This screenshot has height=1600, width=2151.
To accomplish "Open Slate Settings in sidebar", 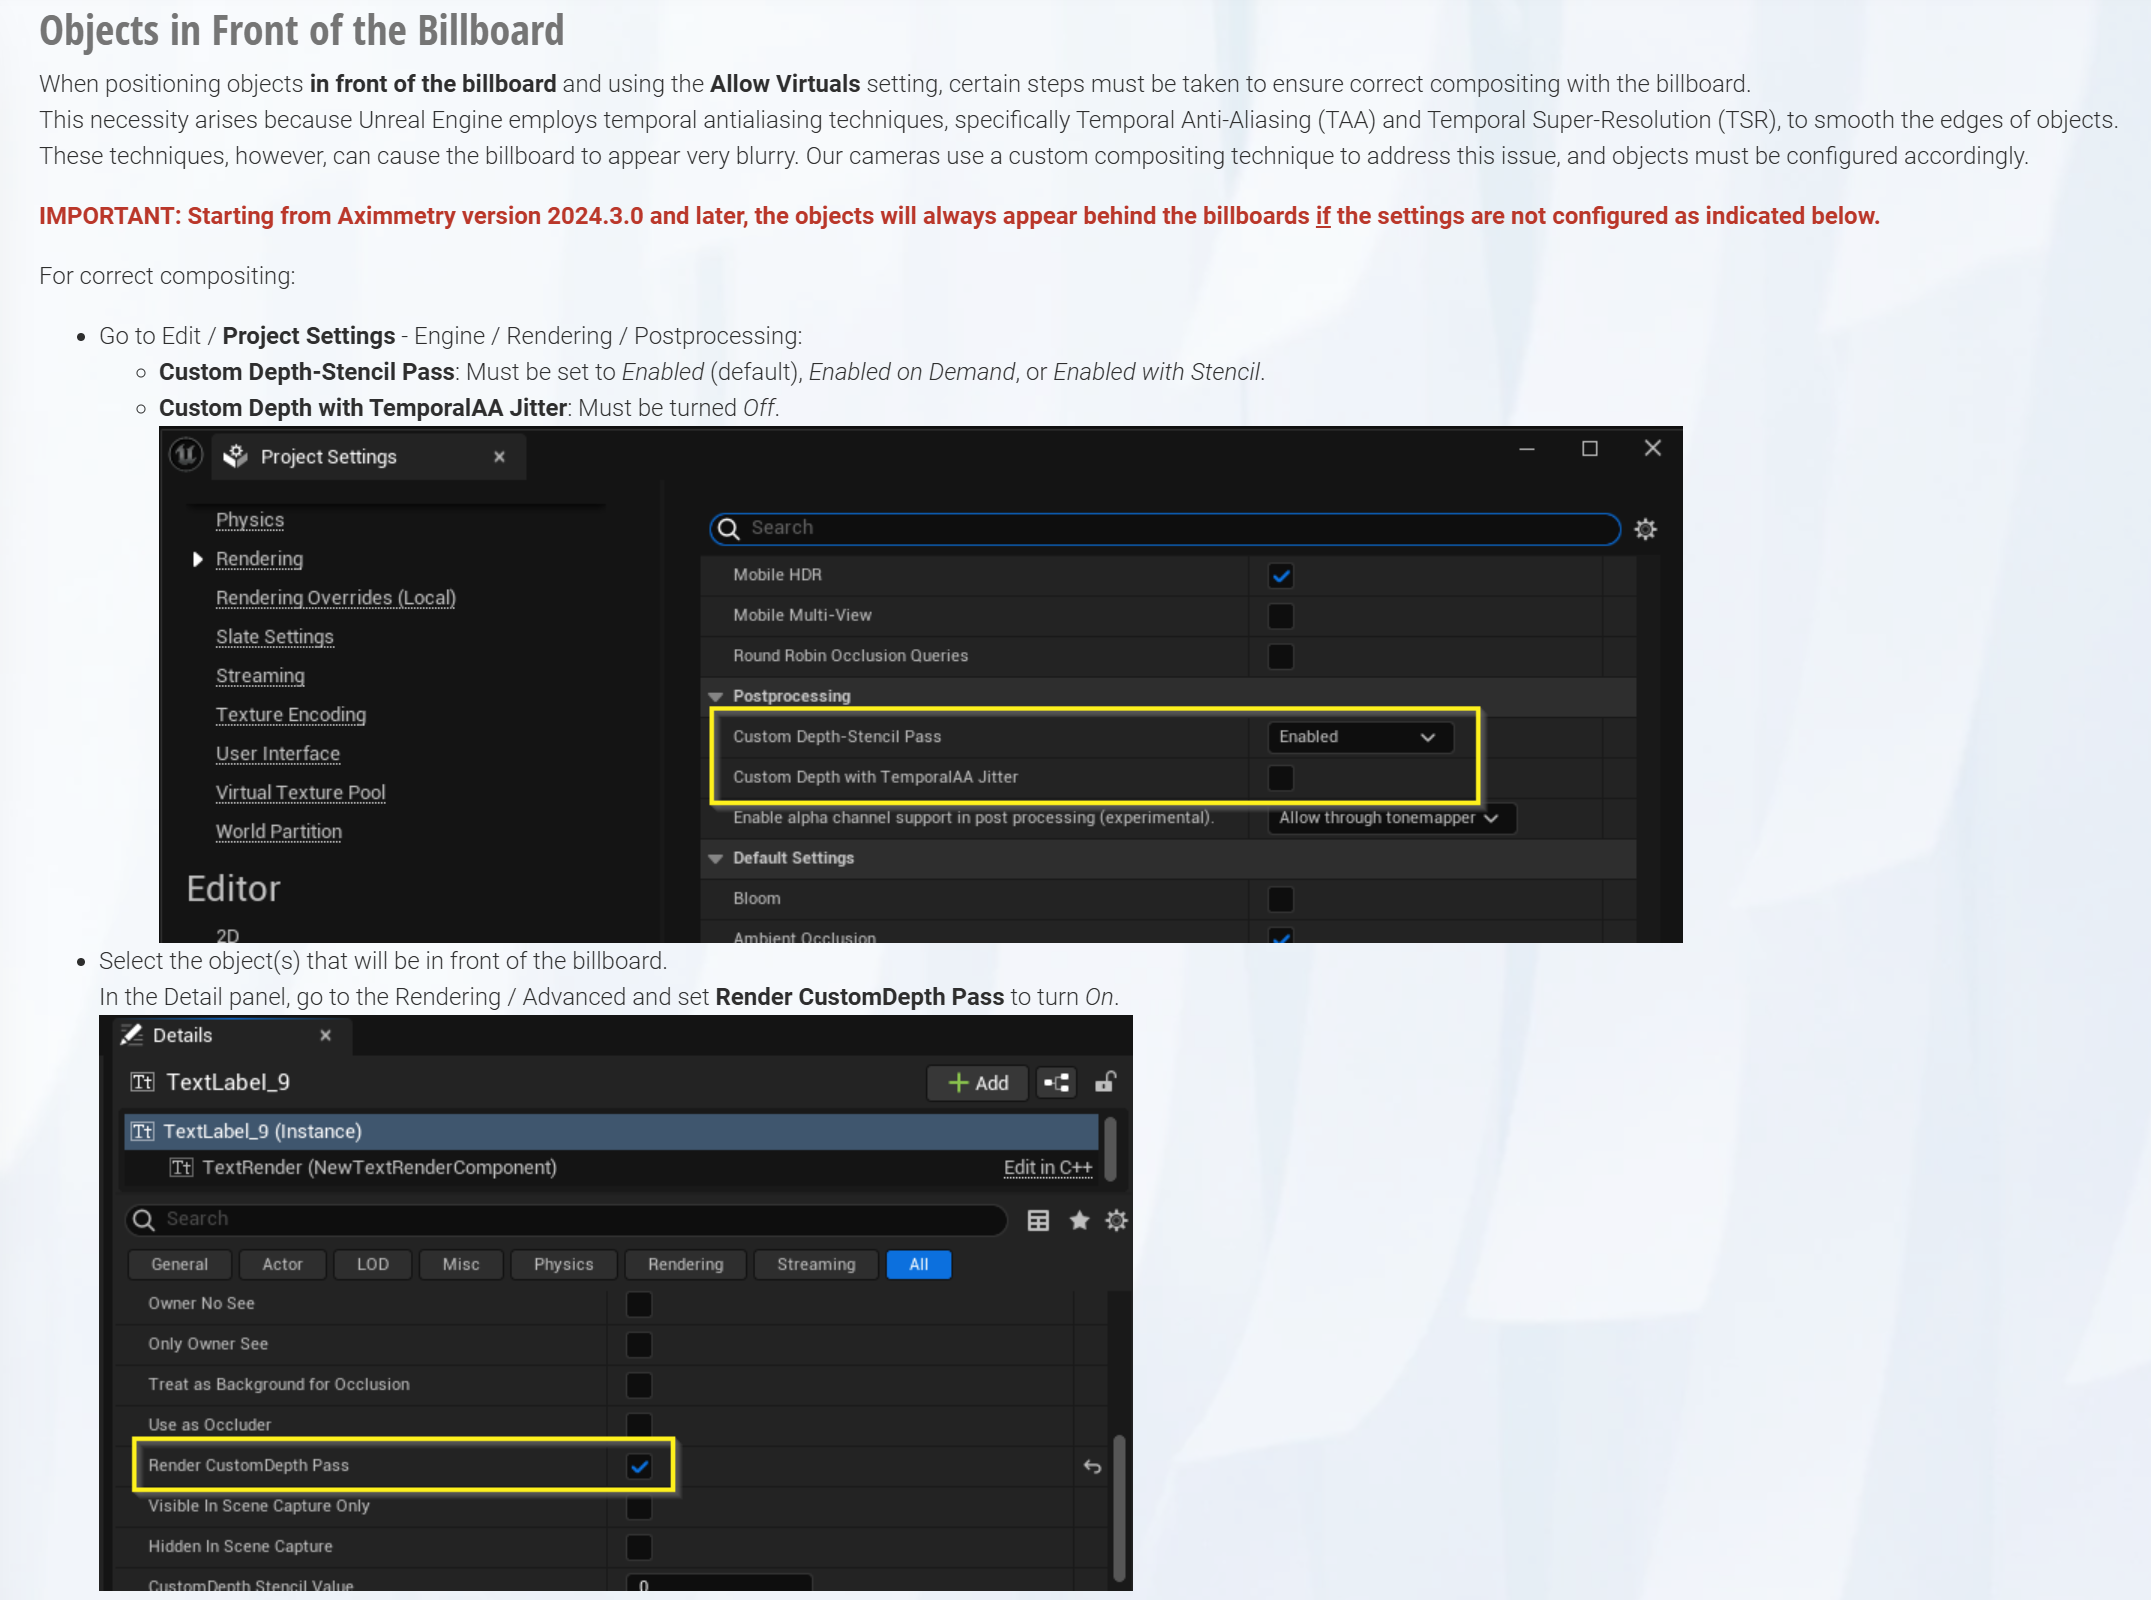I will click(x=275, y=637).
